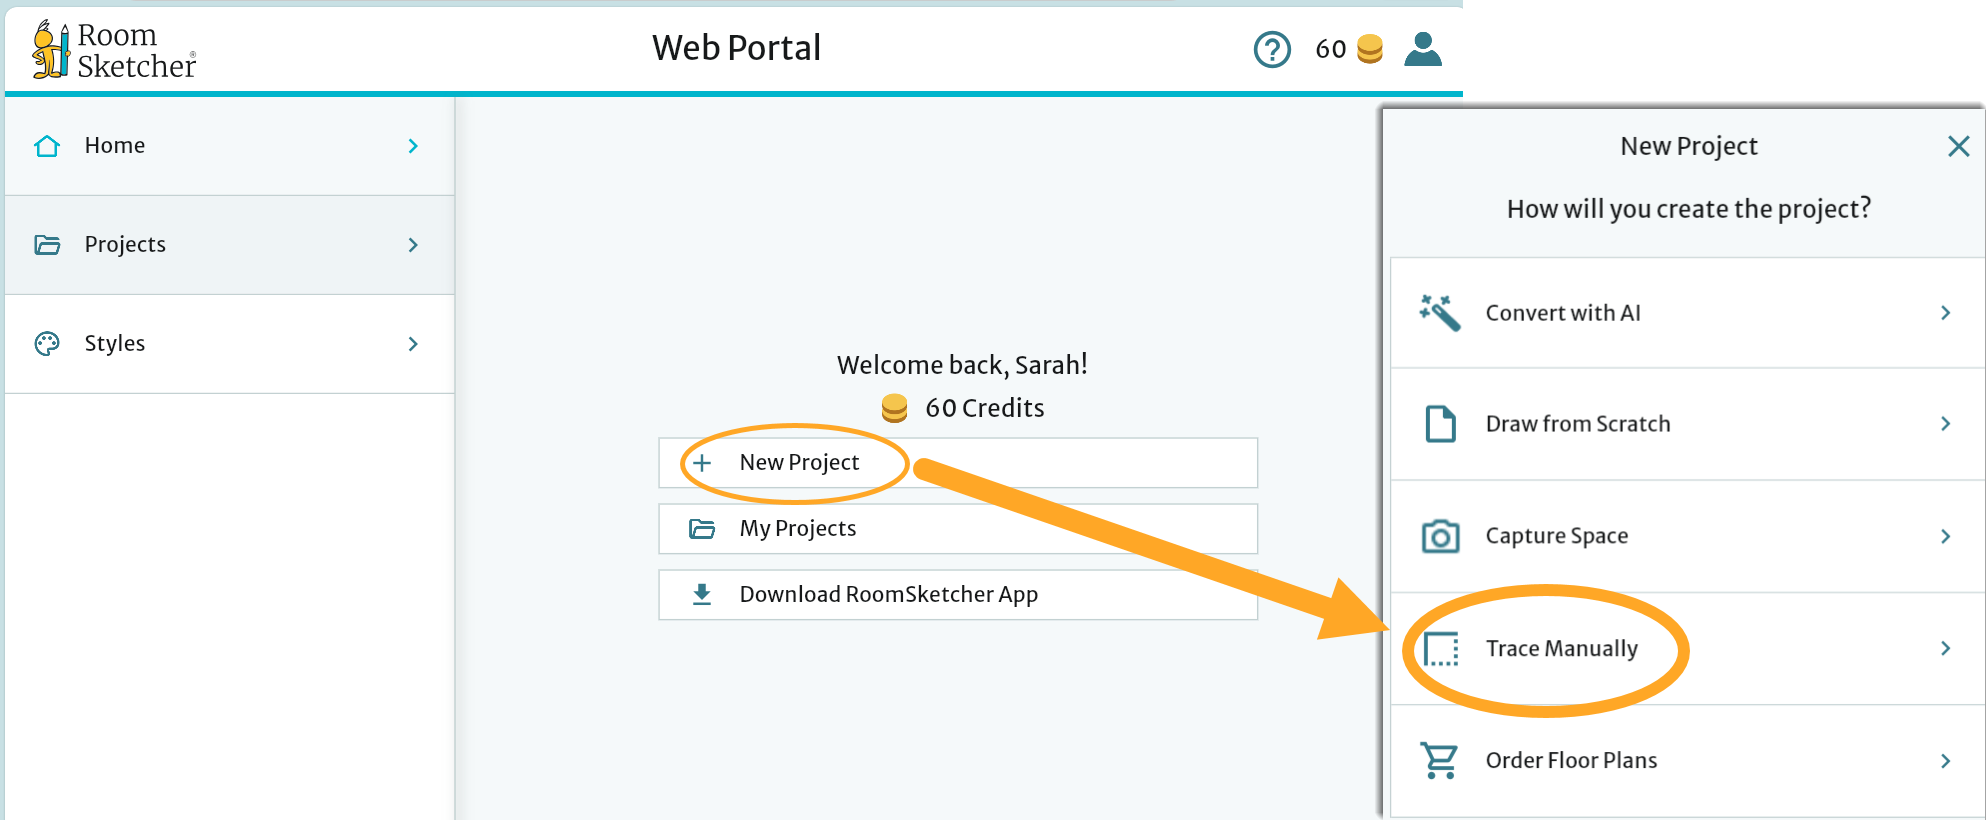Click the camera Capture Space icon
The width and height of the screenshot is (1986, 820).
(x=1440, y=537)
